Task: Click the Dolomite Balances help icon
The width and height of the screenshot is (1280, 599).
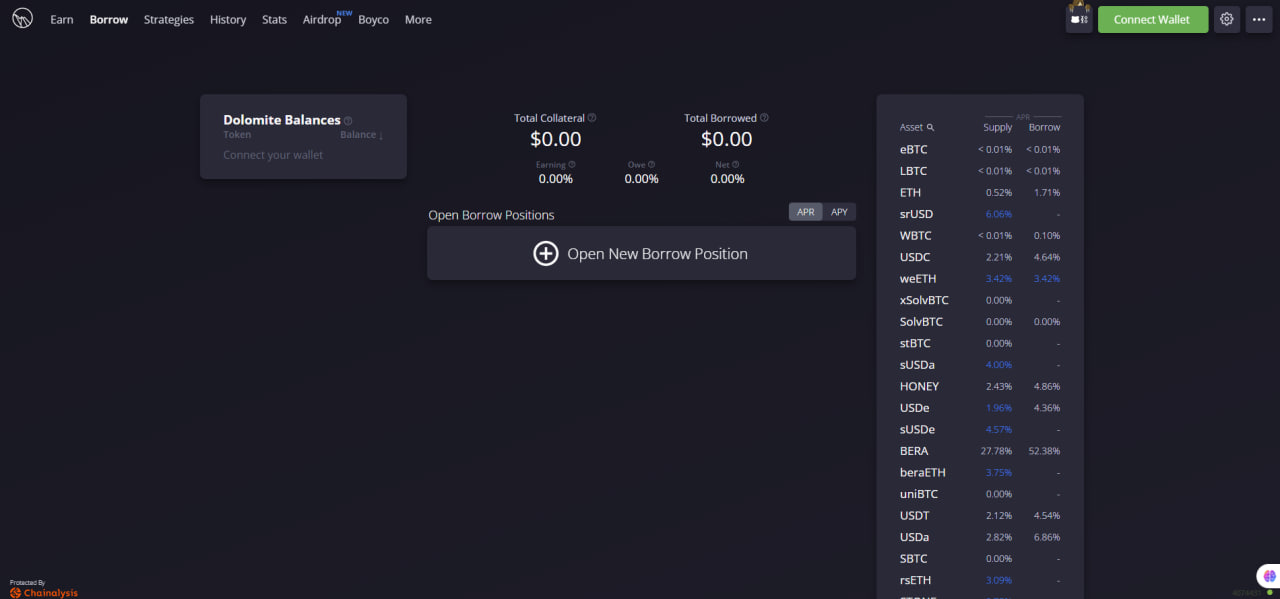Action: [348, 121]
